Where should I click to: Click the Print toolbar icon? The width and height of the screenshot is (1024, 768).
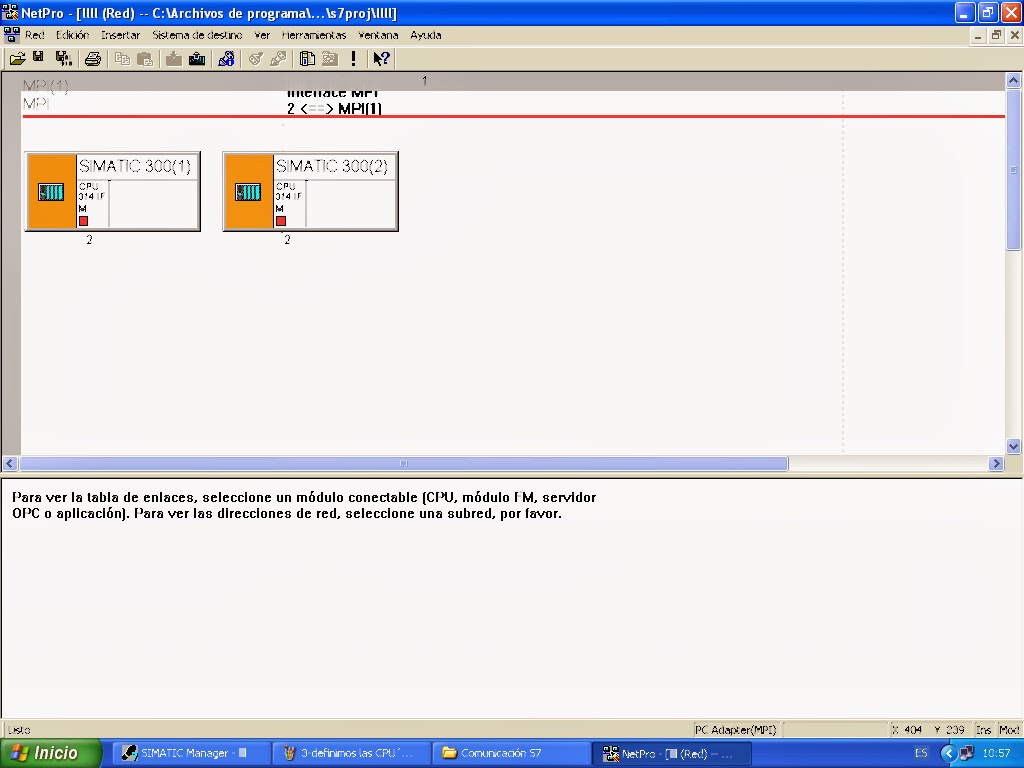pyautogui.click(x=93, y=59)
